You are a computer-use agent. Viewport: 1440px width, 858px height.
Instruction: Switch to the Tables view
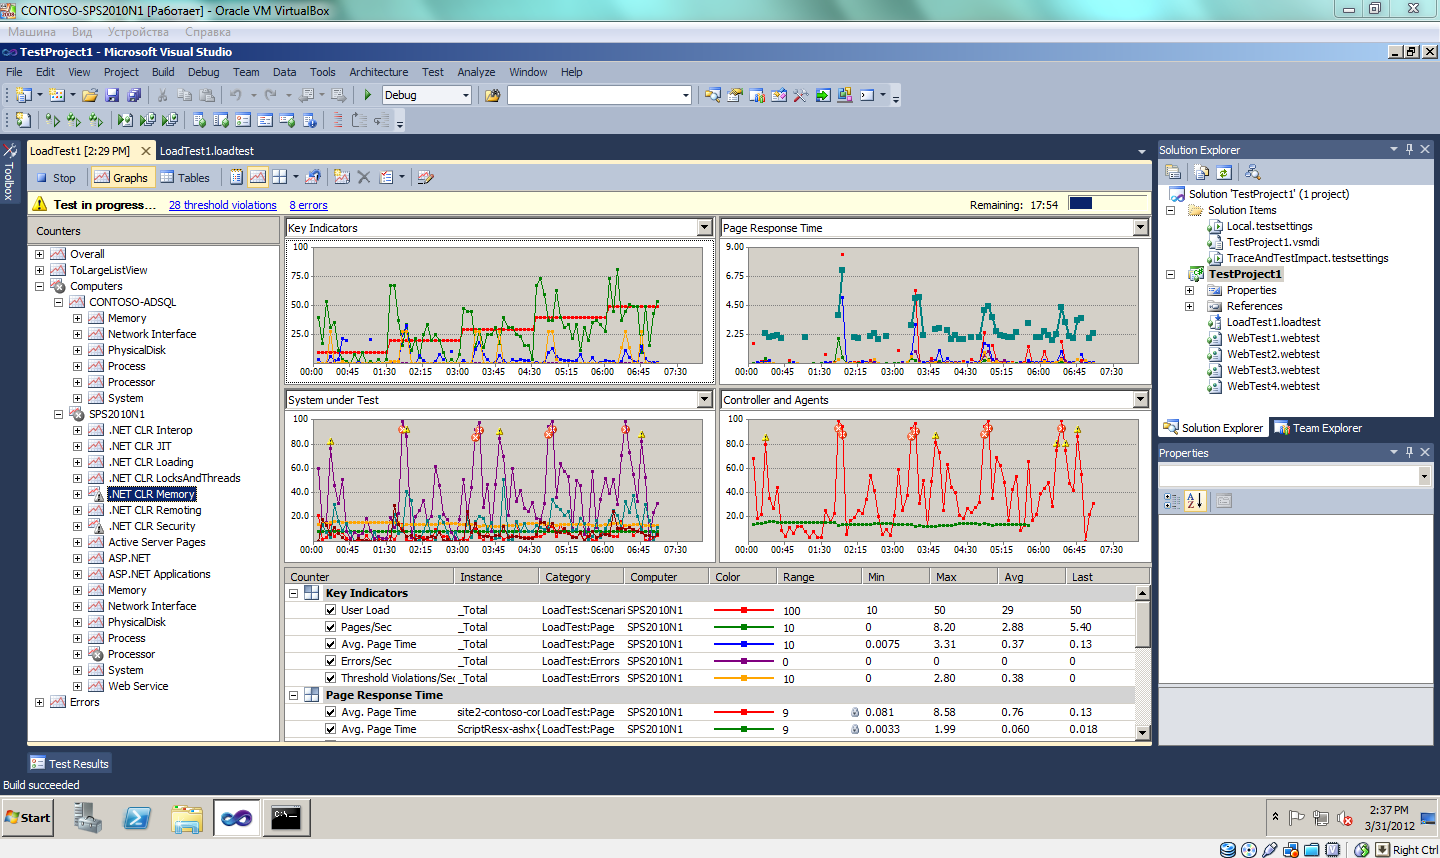click(185, 177)
